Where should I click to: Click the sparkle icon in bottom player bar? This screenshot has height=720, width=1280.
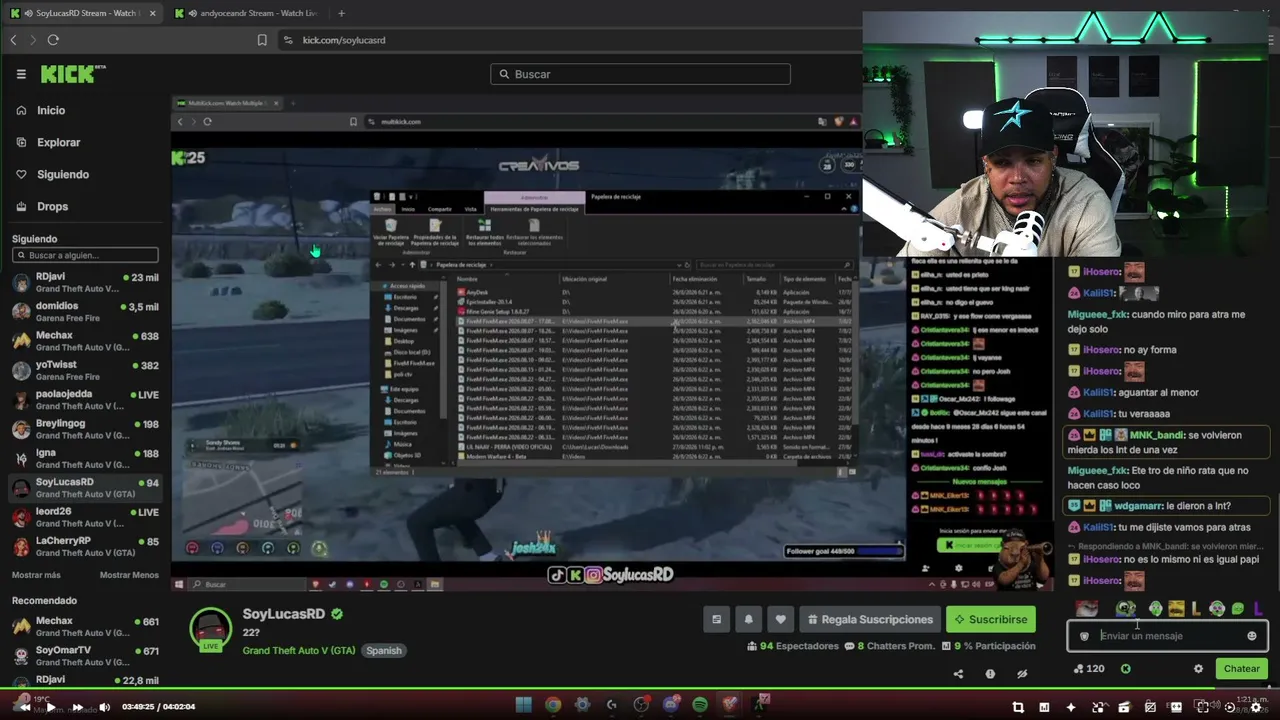click(x=1071, y=707)
